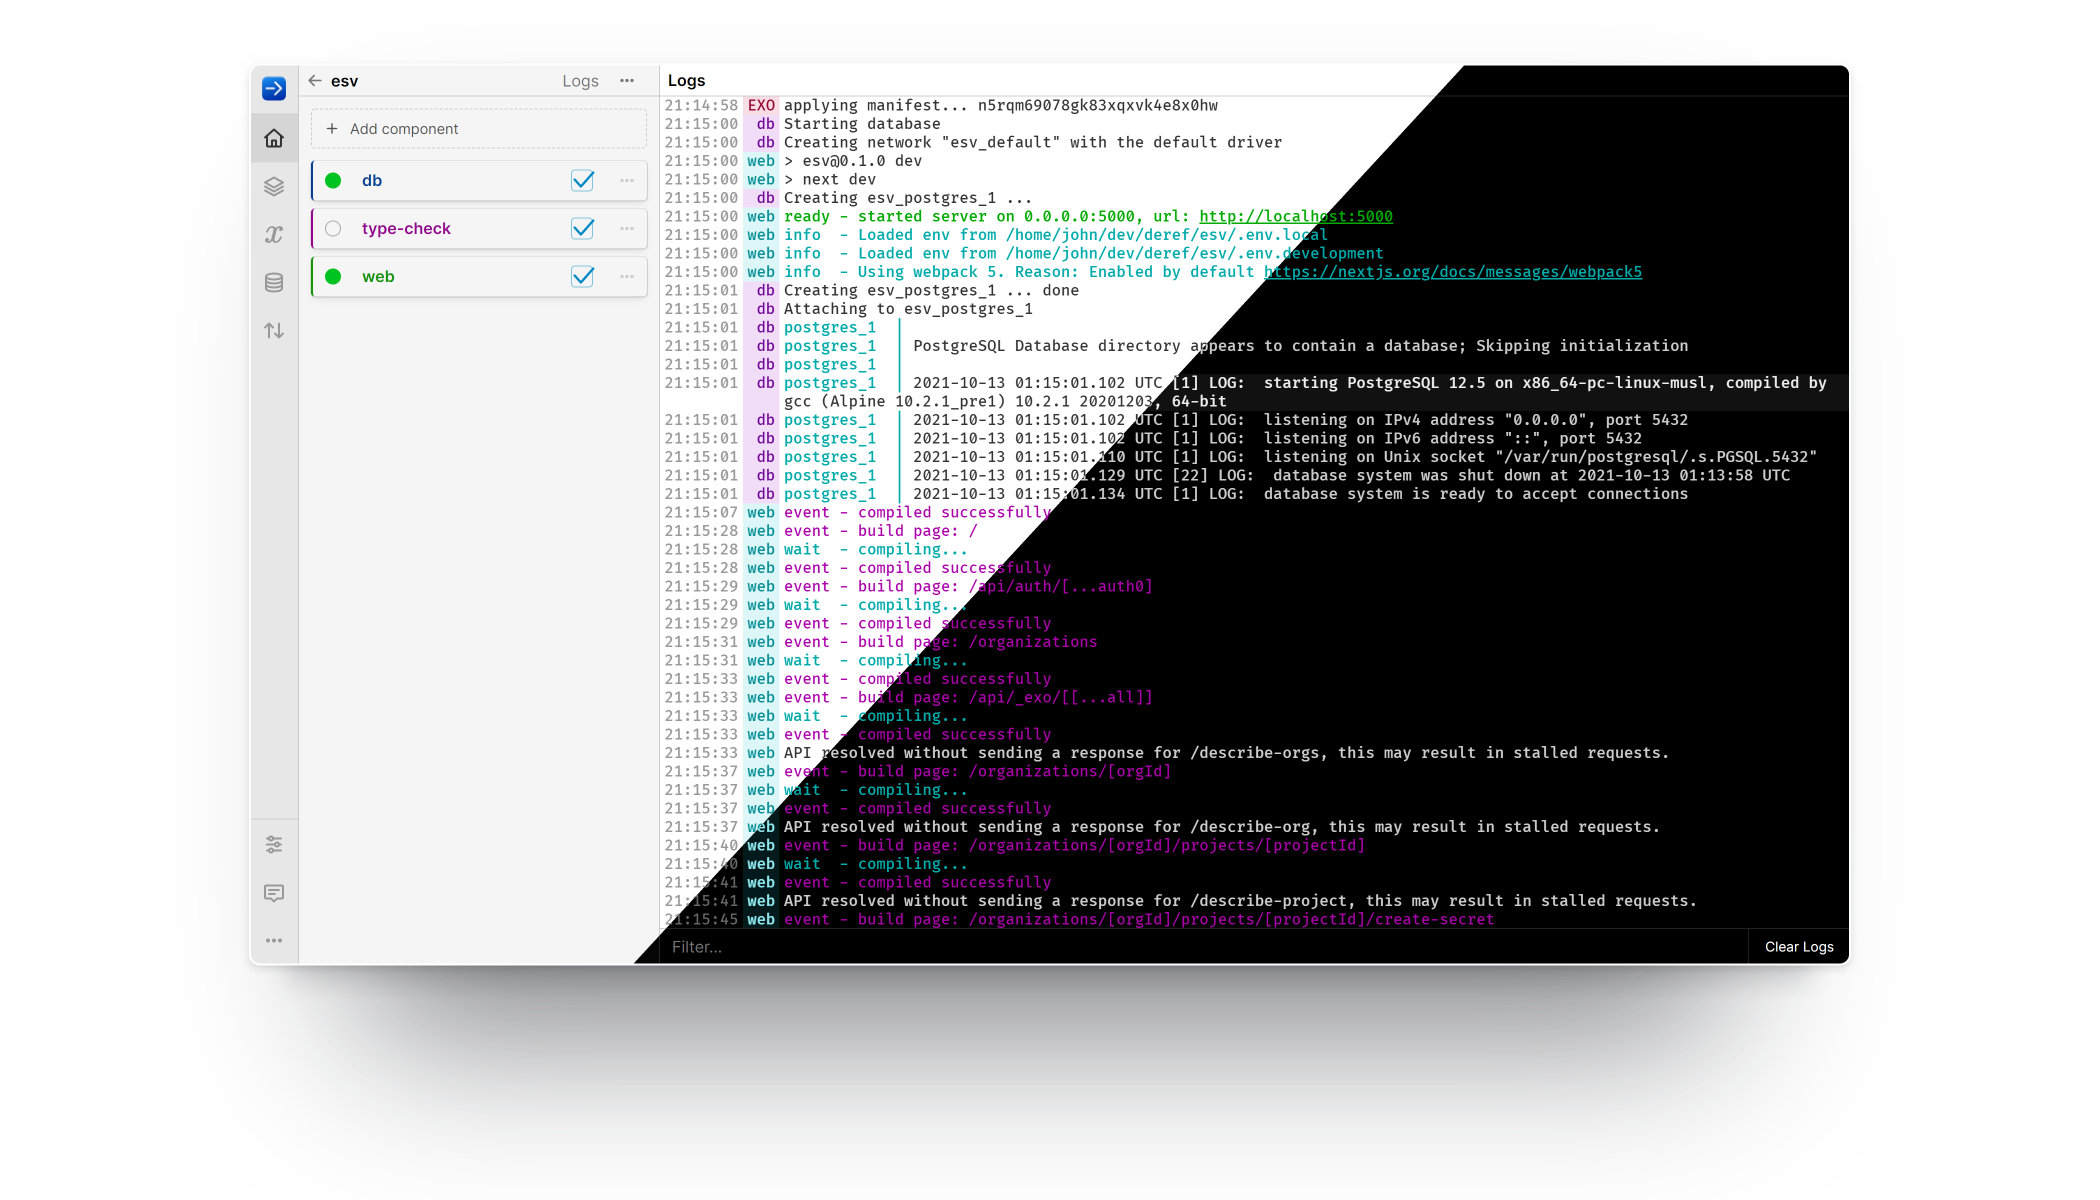2100x1200 pixels.
Task: Open the settings sliders icon in the sidebar
Action: 274,845
